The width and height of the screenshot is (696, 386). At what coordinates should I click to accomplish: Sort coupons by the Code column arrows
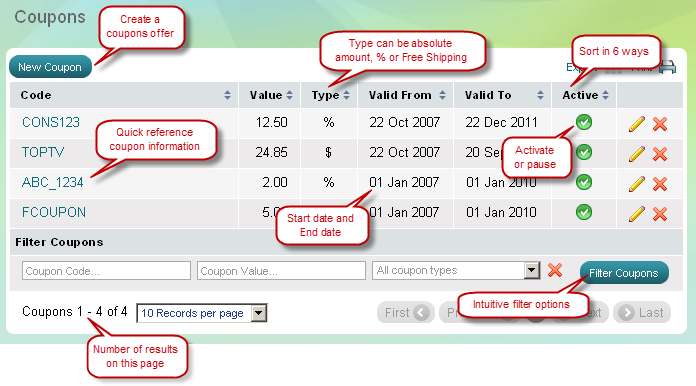pyautogui.click(x=227, y=95)
